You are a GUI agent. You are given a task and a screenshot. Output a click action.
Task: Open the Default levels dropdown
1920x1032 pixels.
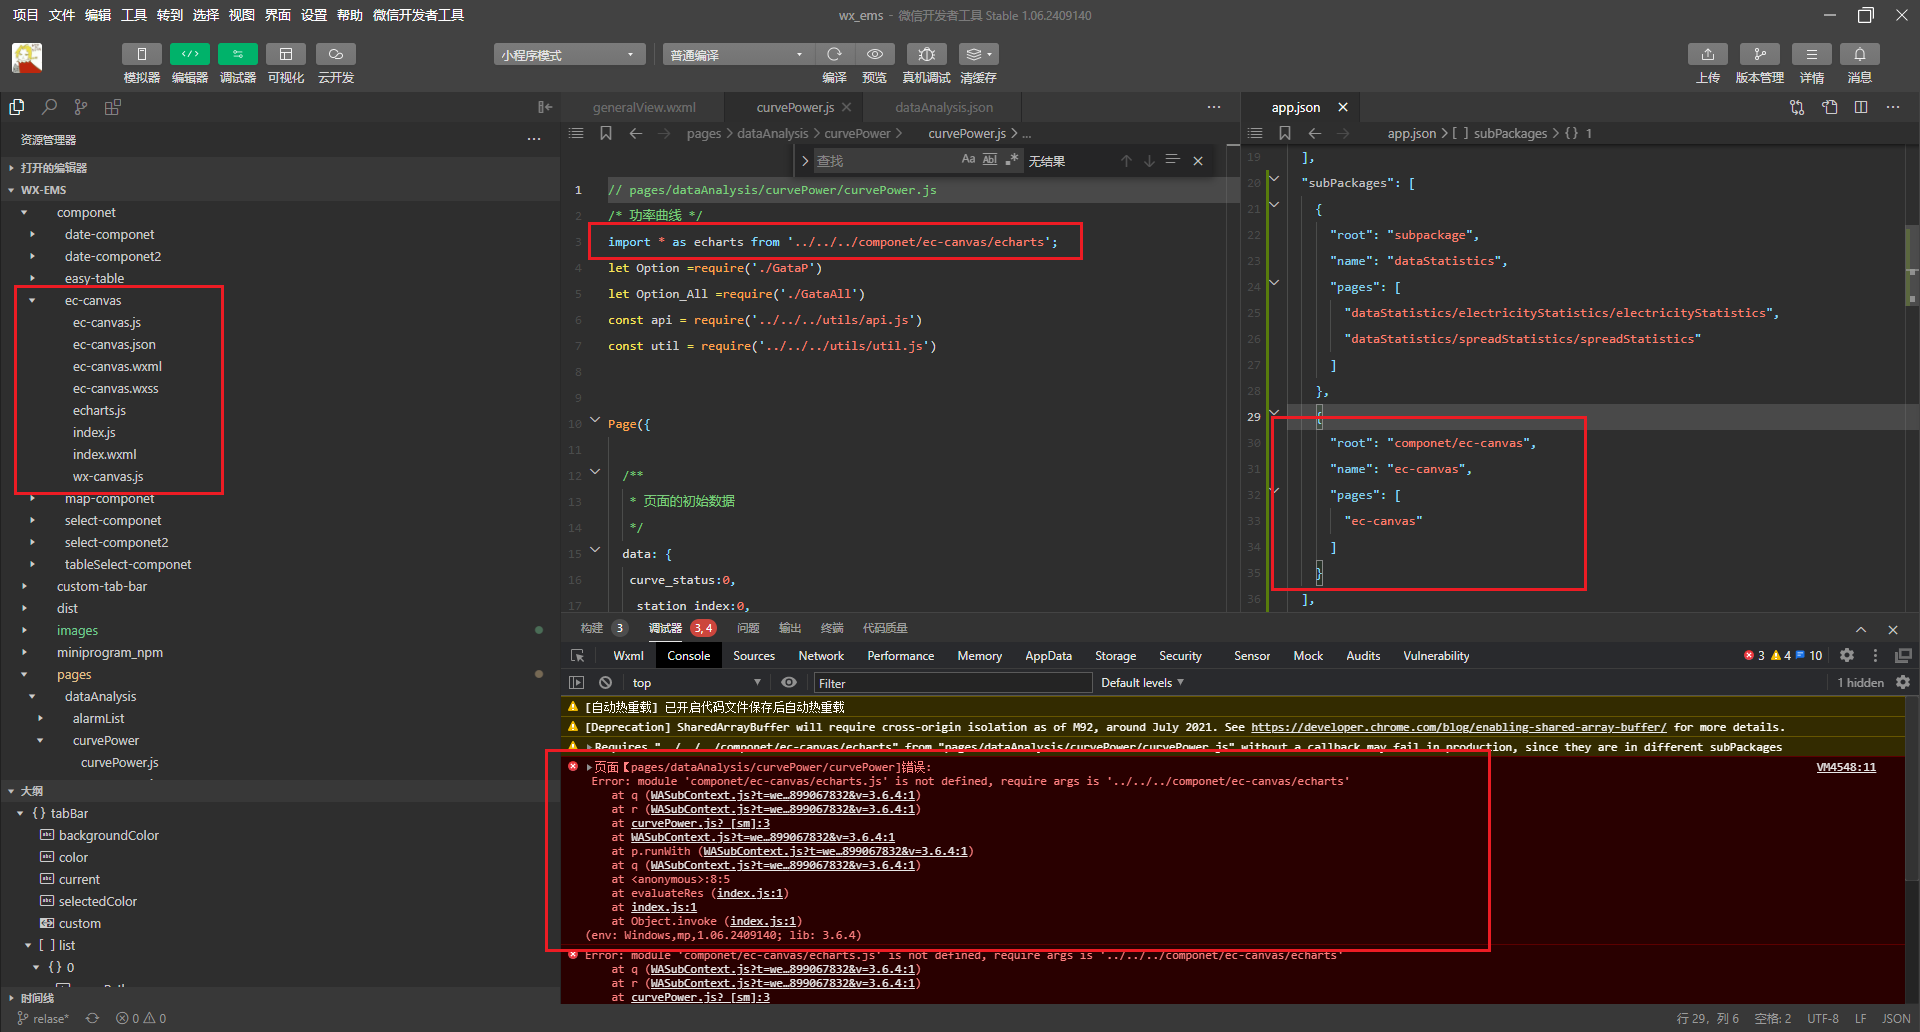(1143, 683)
